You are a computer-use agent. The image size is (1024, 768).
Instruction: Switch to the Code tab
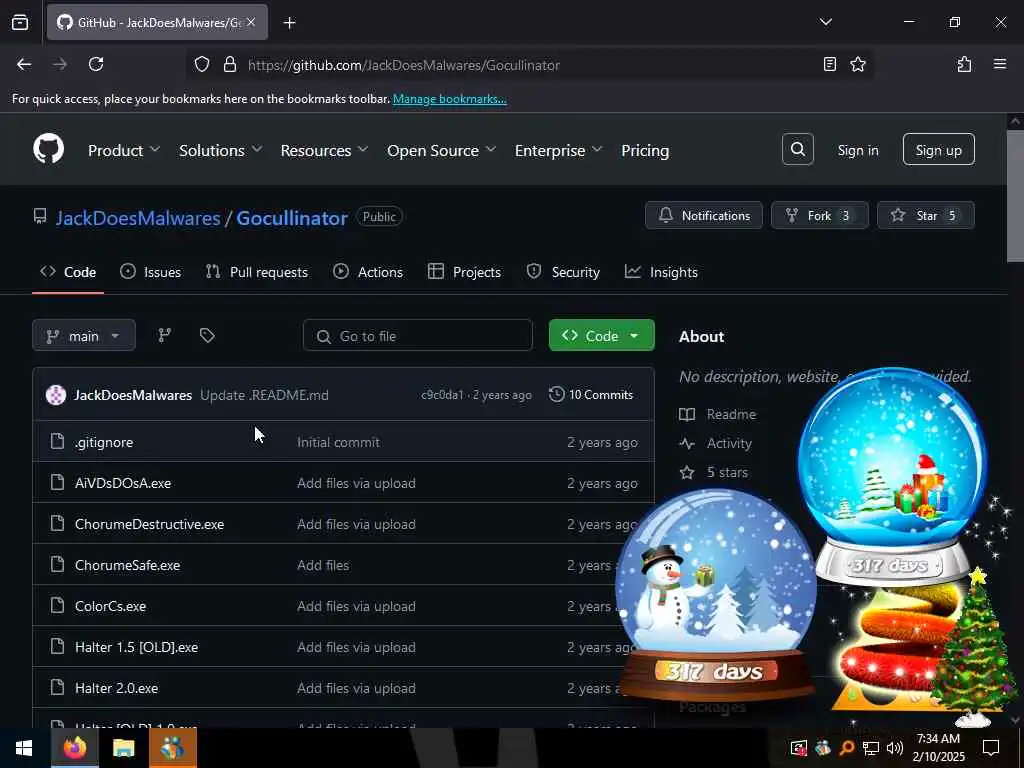pos(68,272)
